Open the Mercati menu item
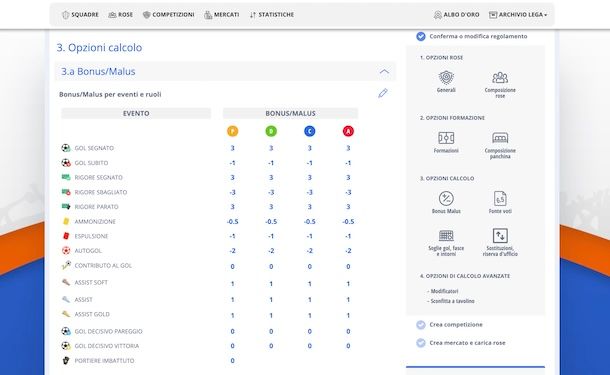The width and height of the screenshot is (610, 375). [222, 15]
